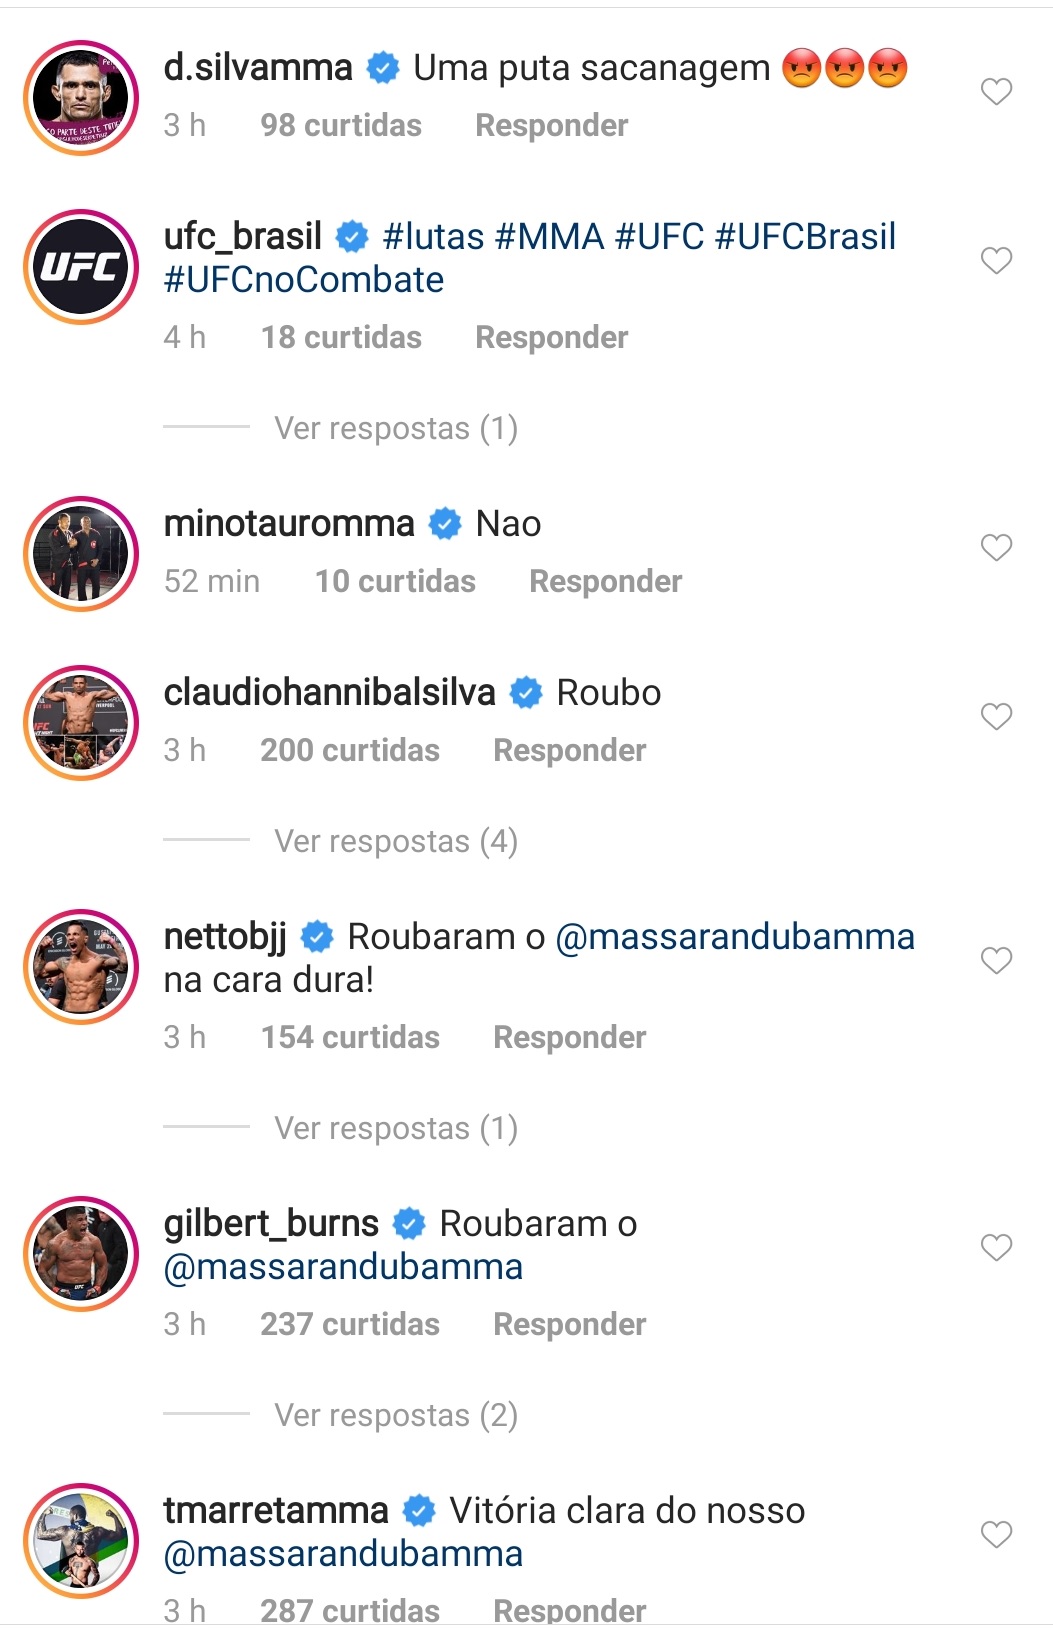View gilbert_burns's avatar story

click(81, 1254)
